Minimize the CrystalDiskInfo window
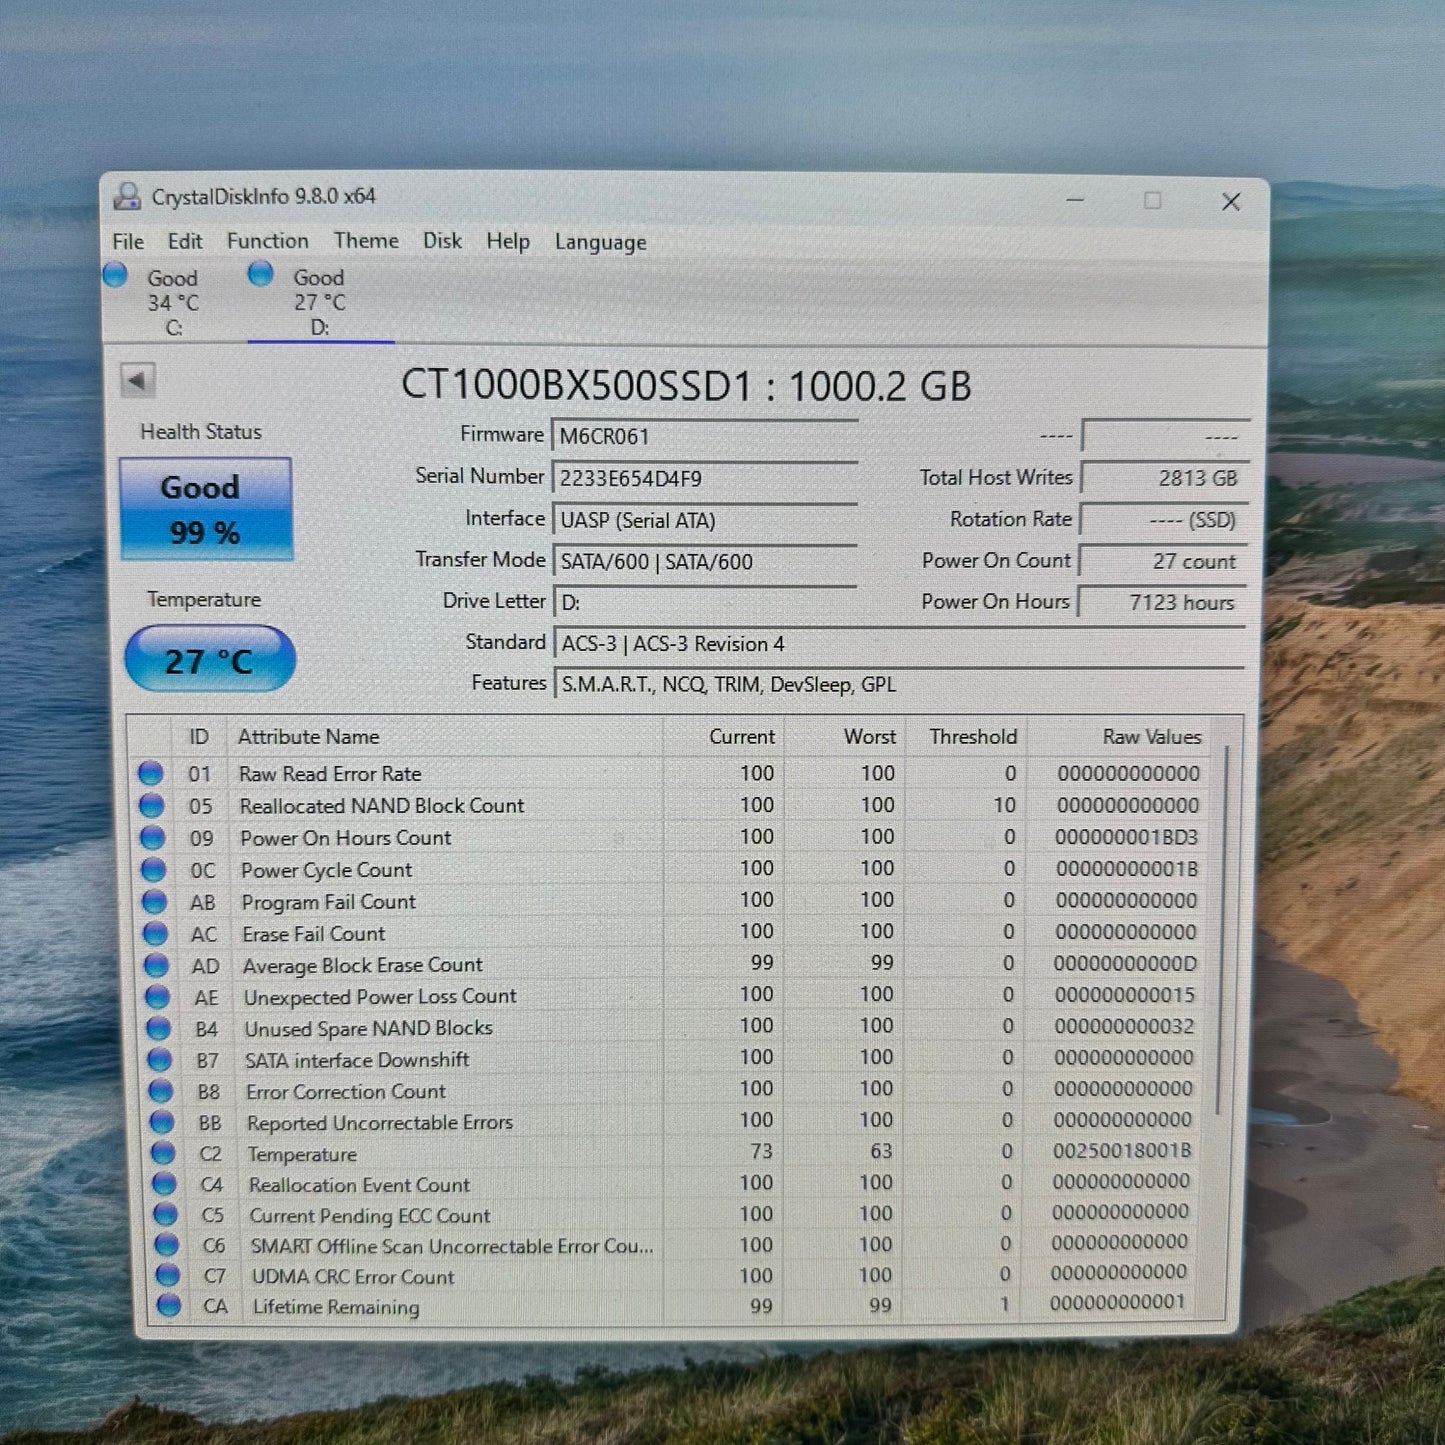The image size is (1445, 1445). click(x=1075, y=200)
